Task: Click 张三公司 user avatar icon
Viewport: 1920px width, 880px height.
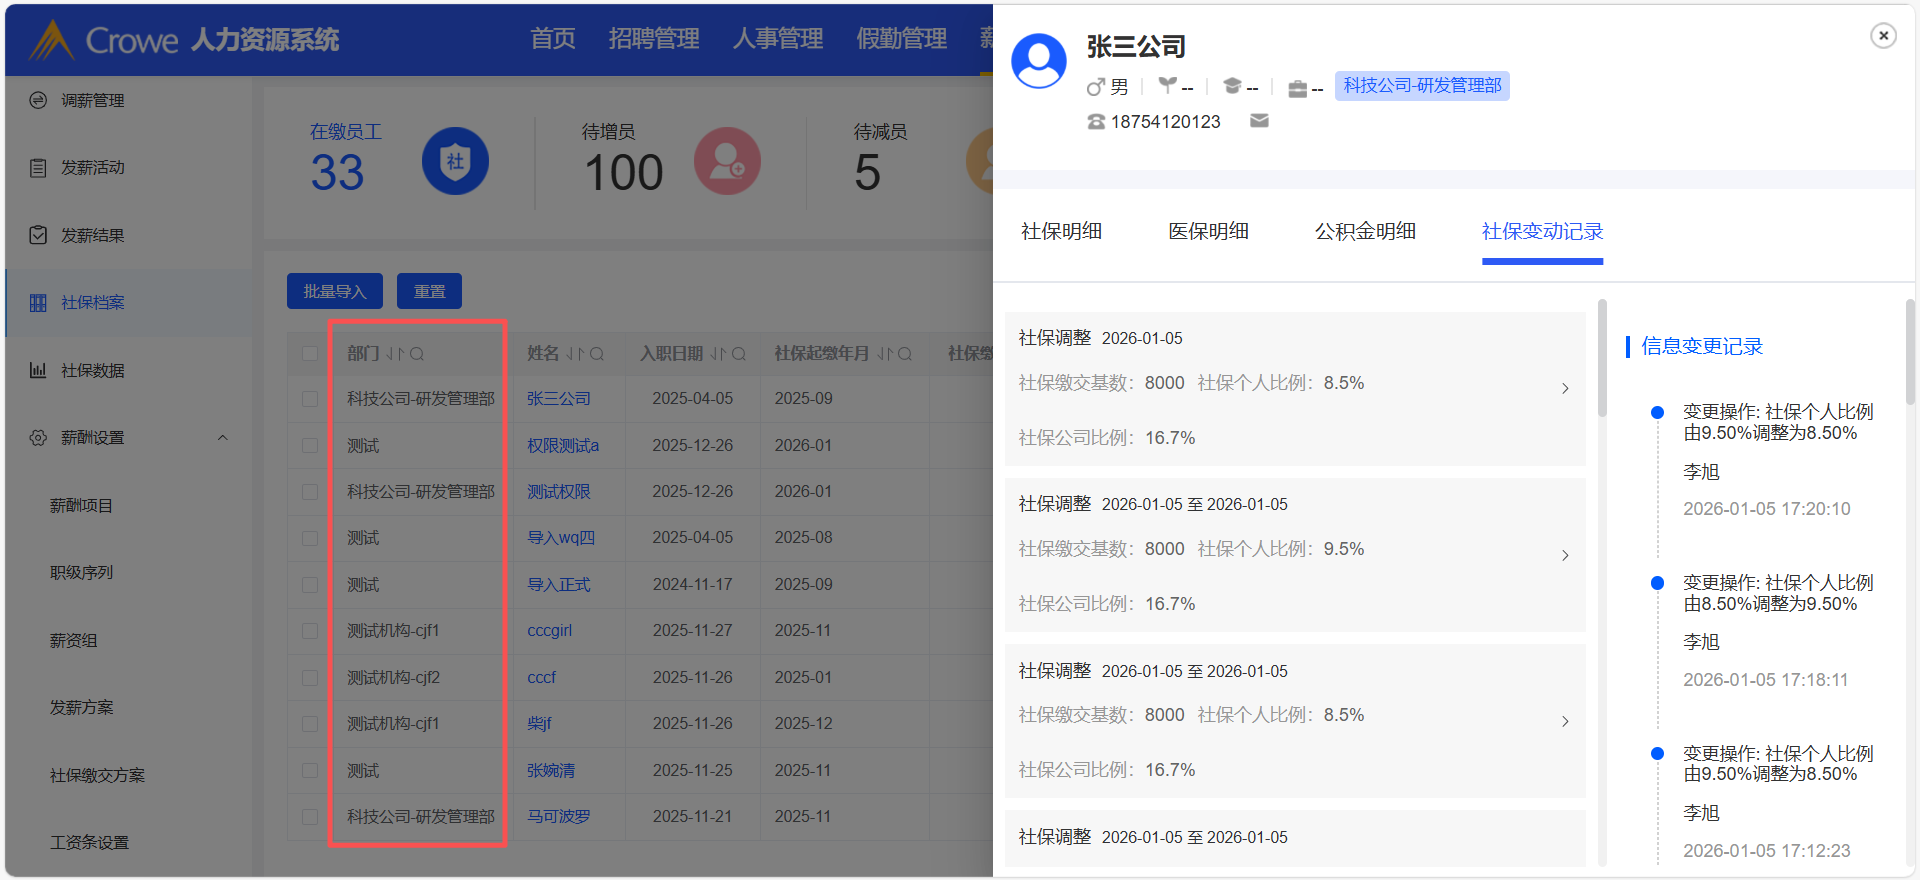Action: click(1039, 61)
